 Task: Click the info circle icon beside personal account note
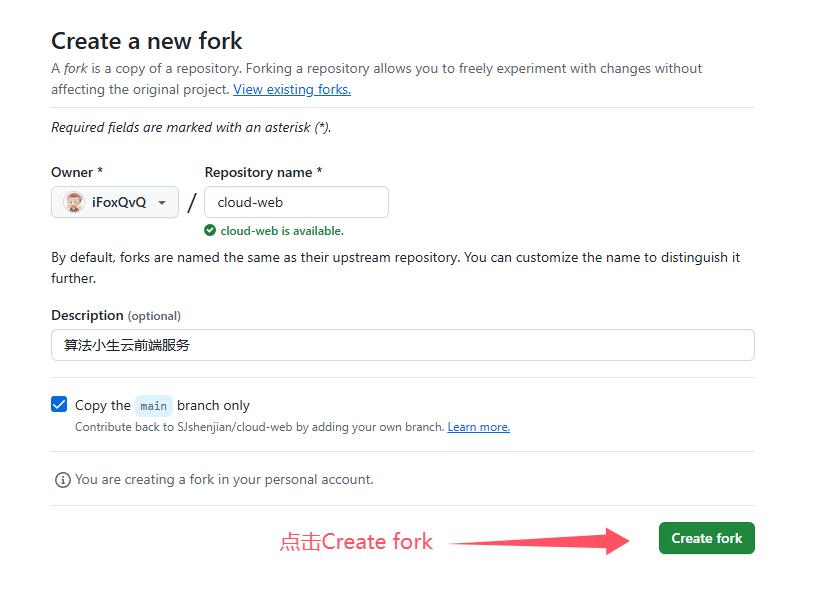click(x=63, y=480)
